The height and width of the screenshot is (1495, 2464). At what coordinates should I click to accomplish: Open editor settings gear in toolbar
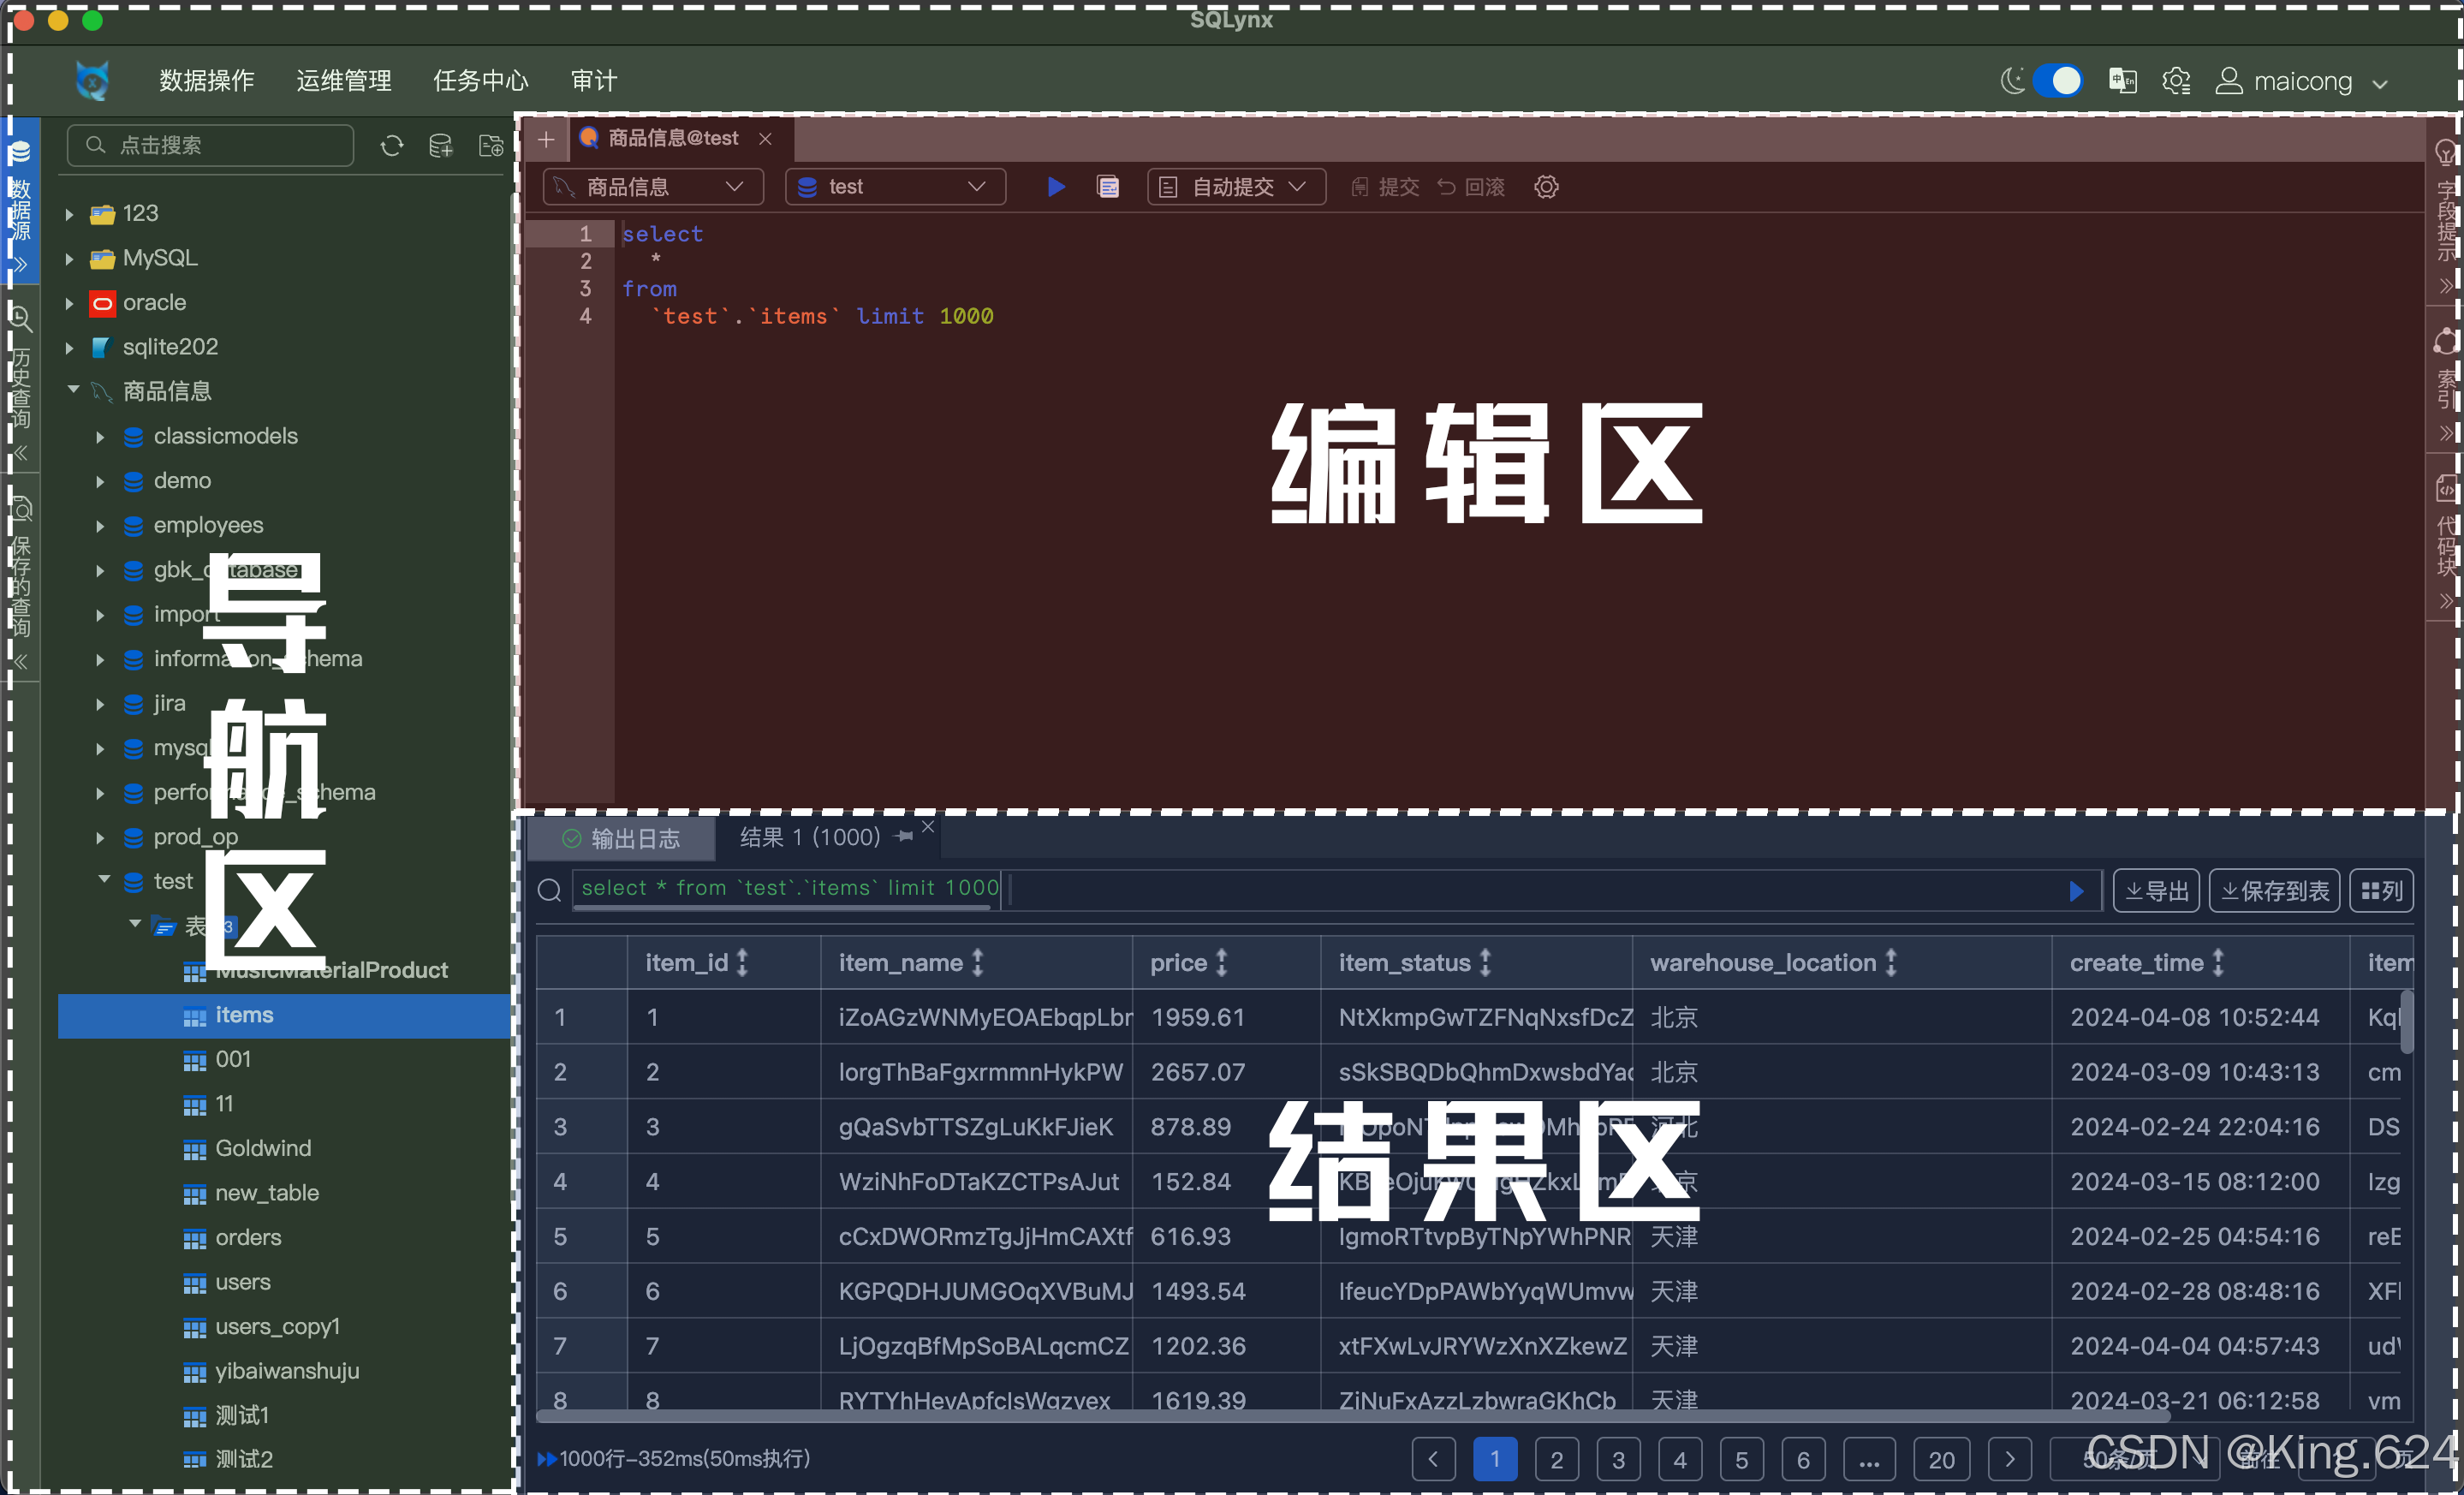1545,187
